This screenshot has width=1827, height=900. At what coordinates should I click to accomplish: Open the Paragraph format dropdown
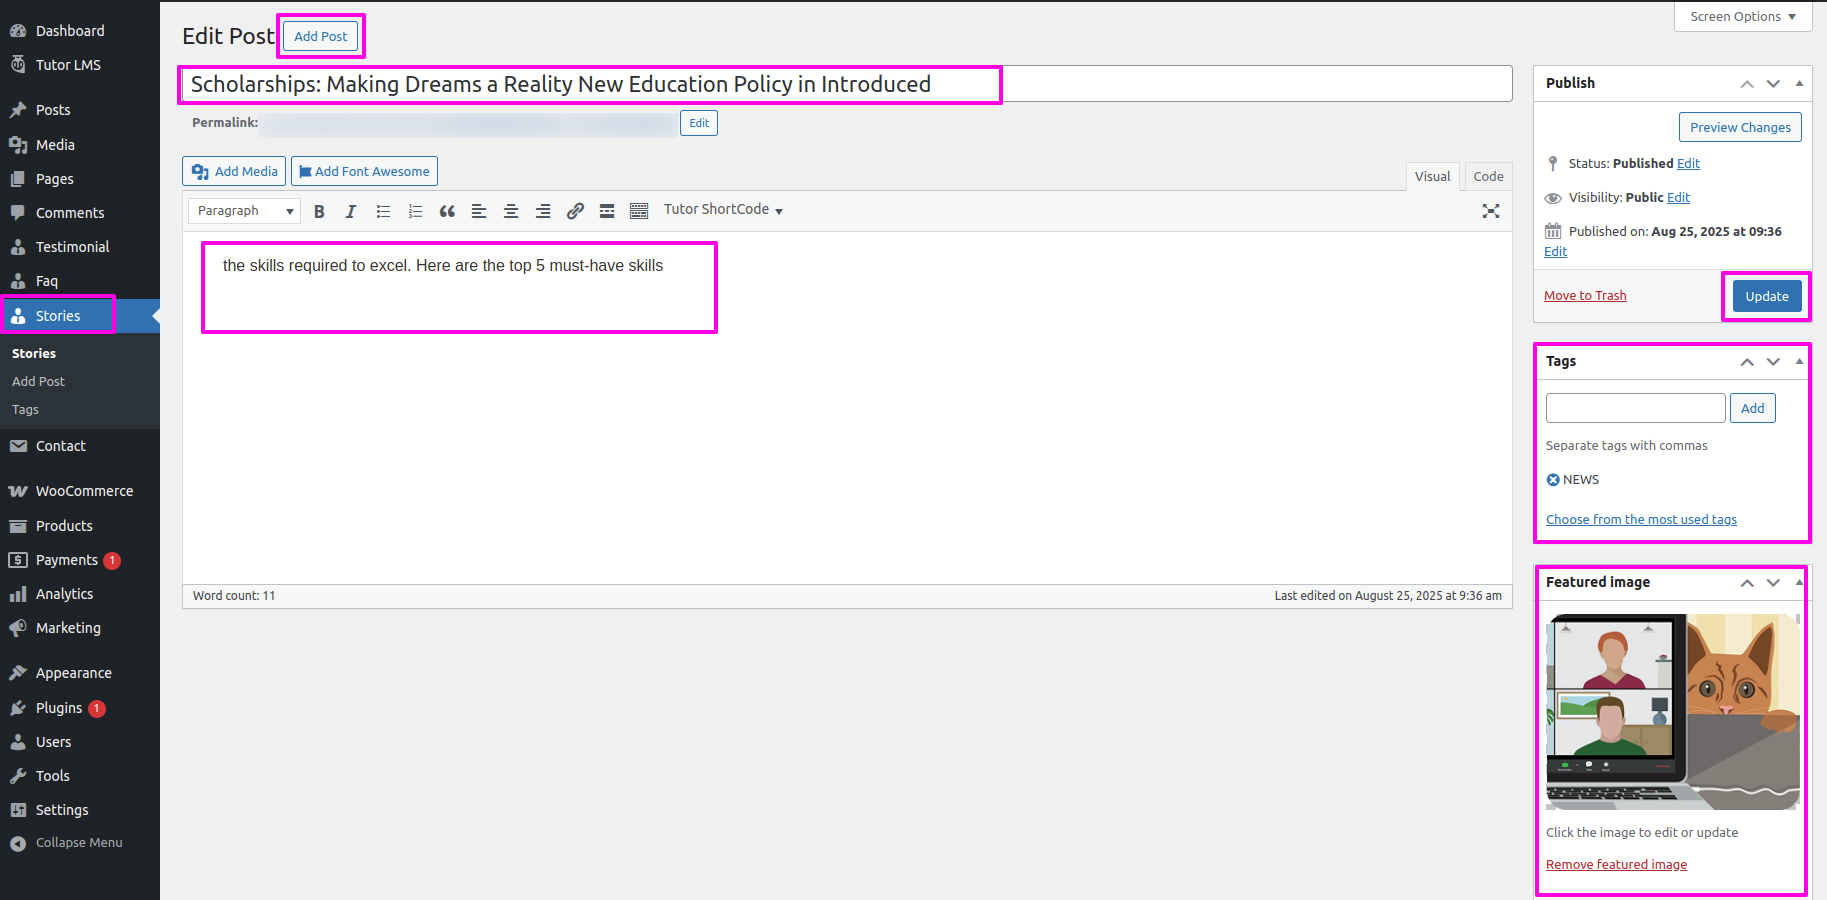coord(245,211)
